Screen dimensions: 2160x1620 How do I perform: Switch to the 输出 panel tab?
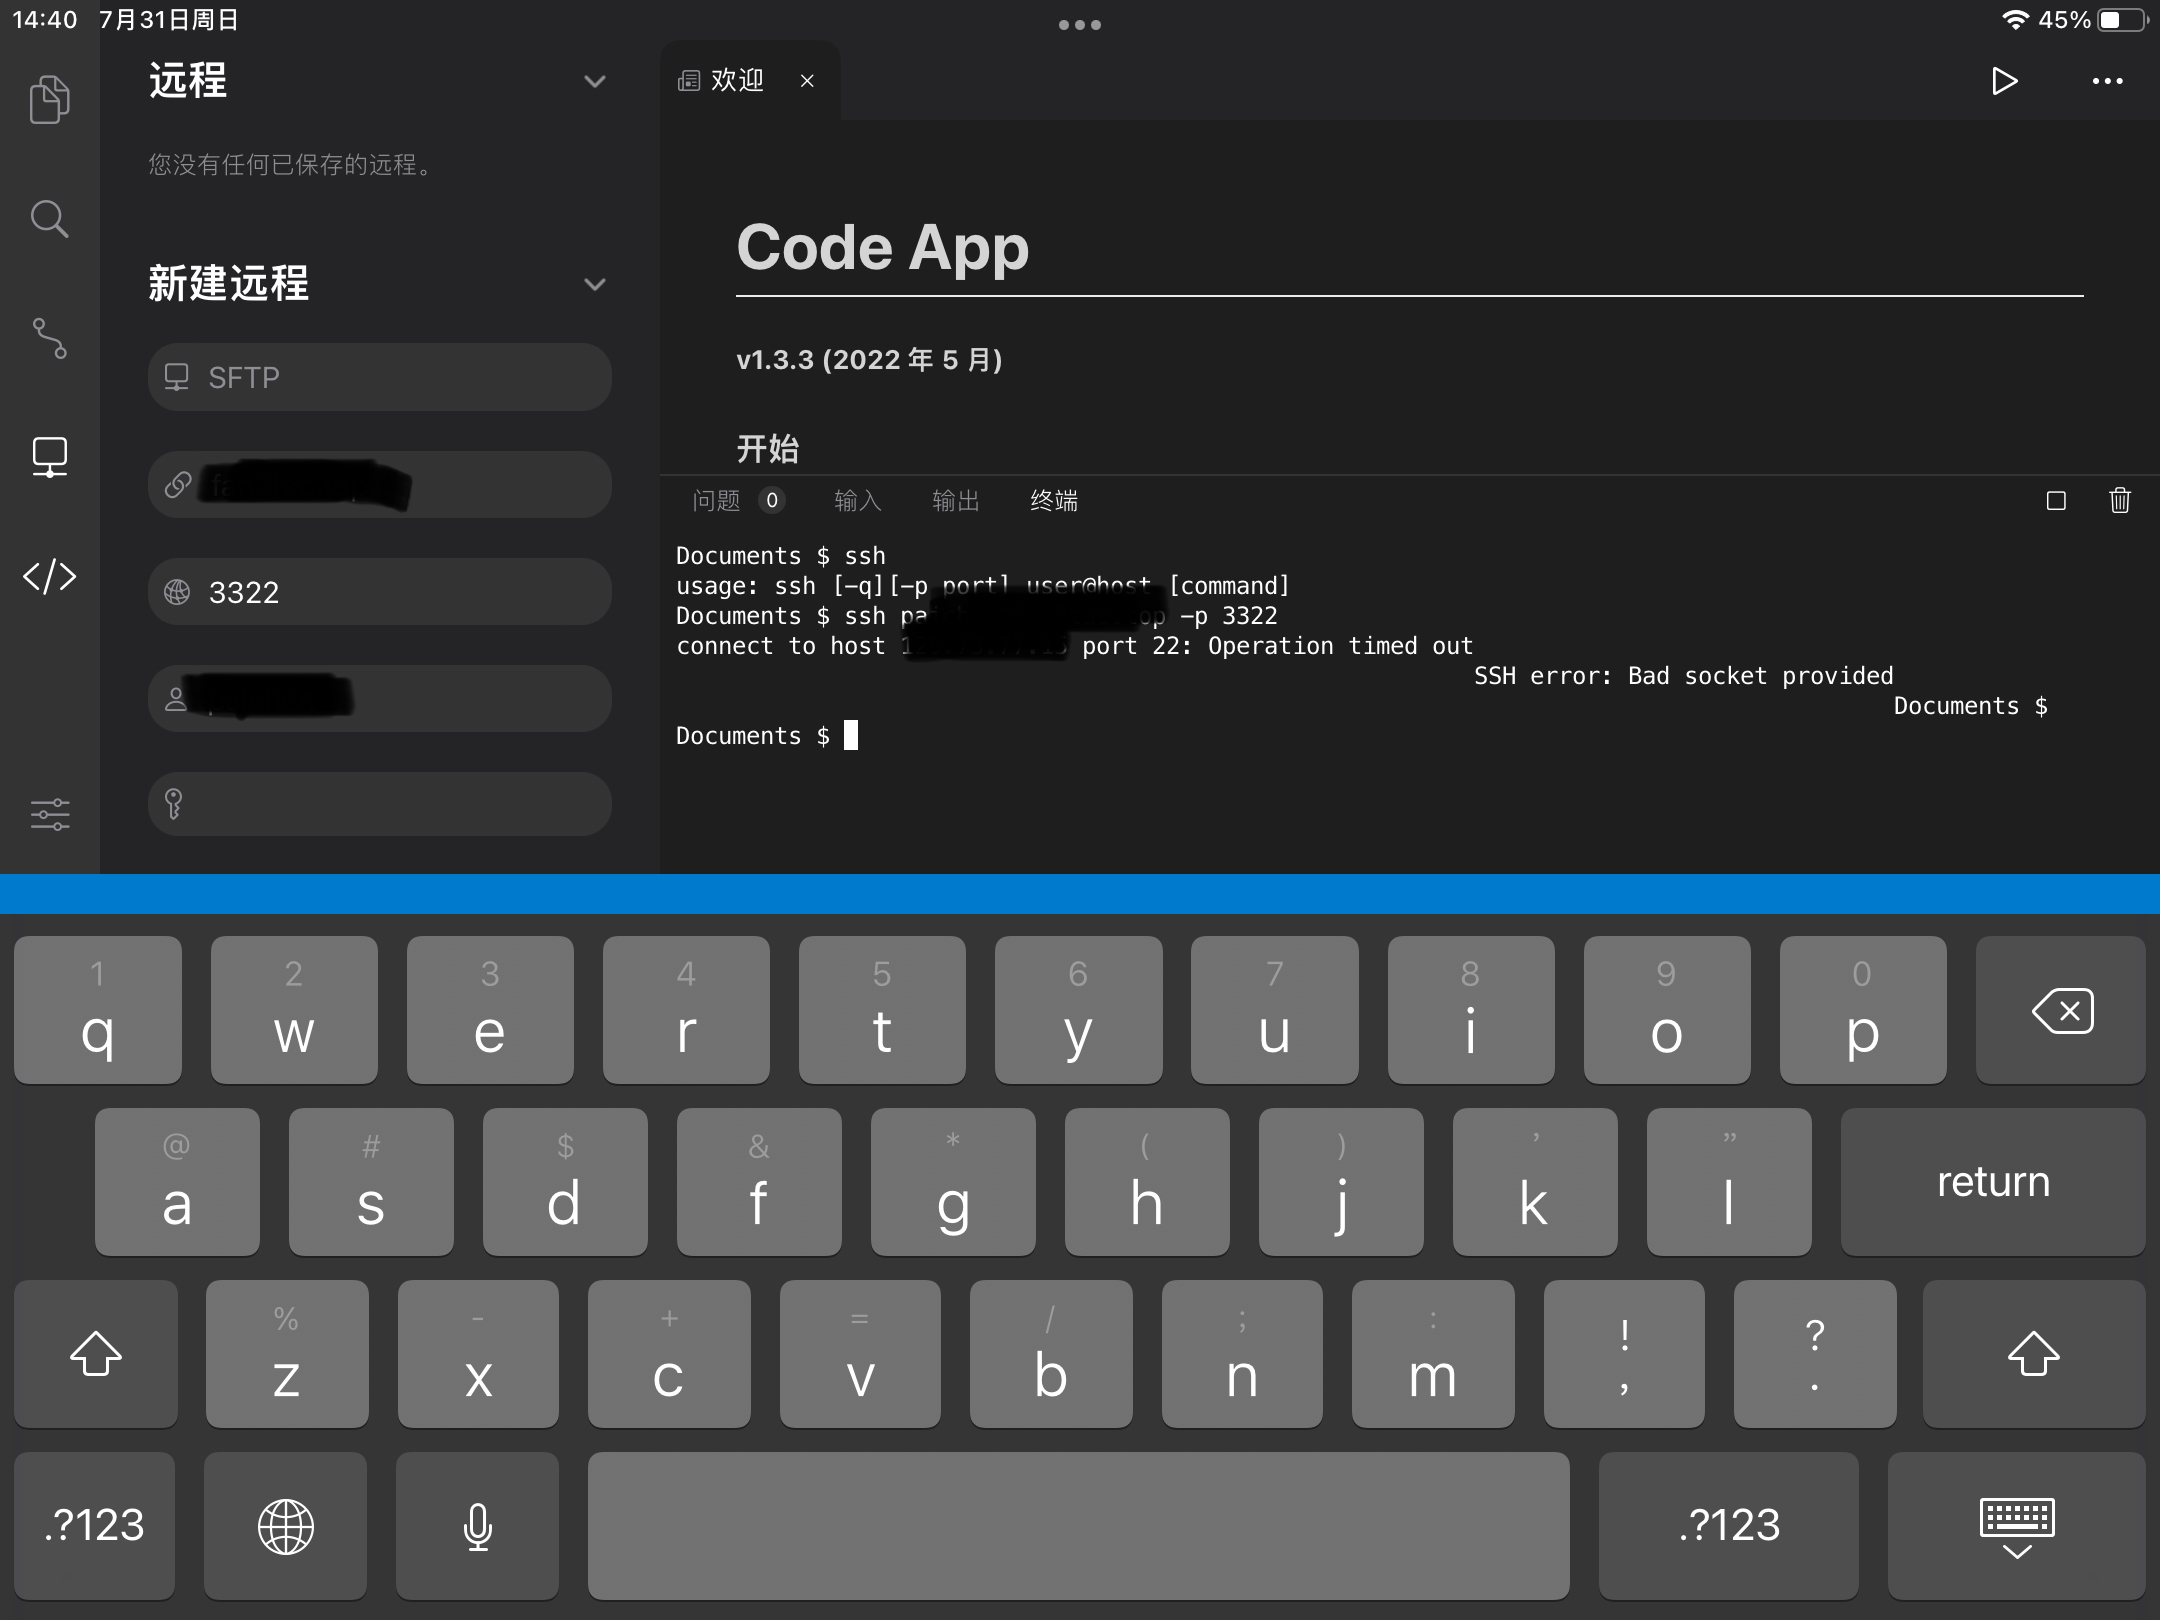coord(955,500)
